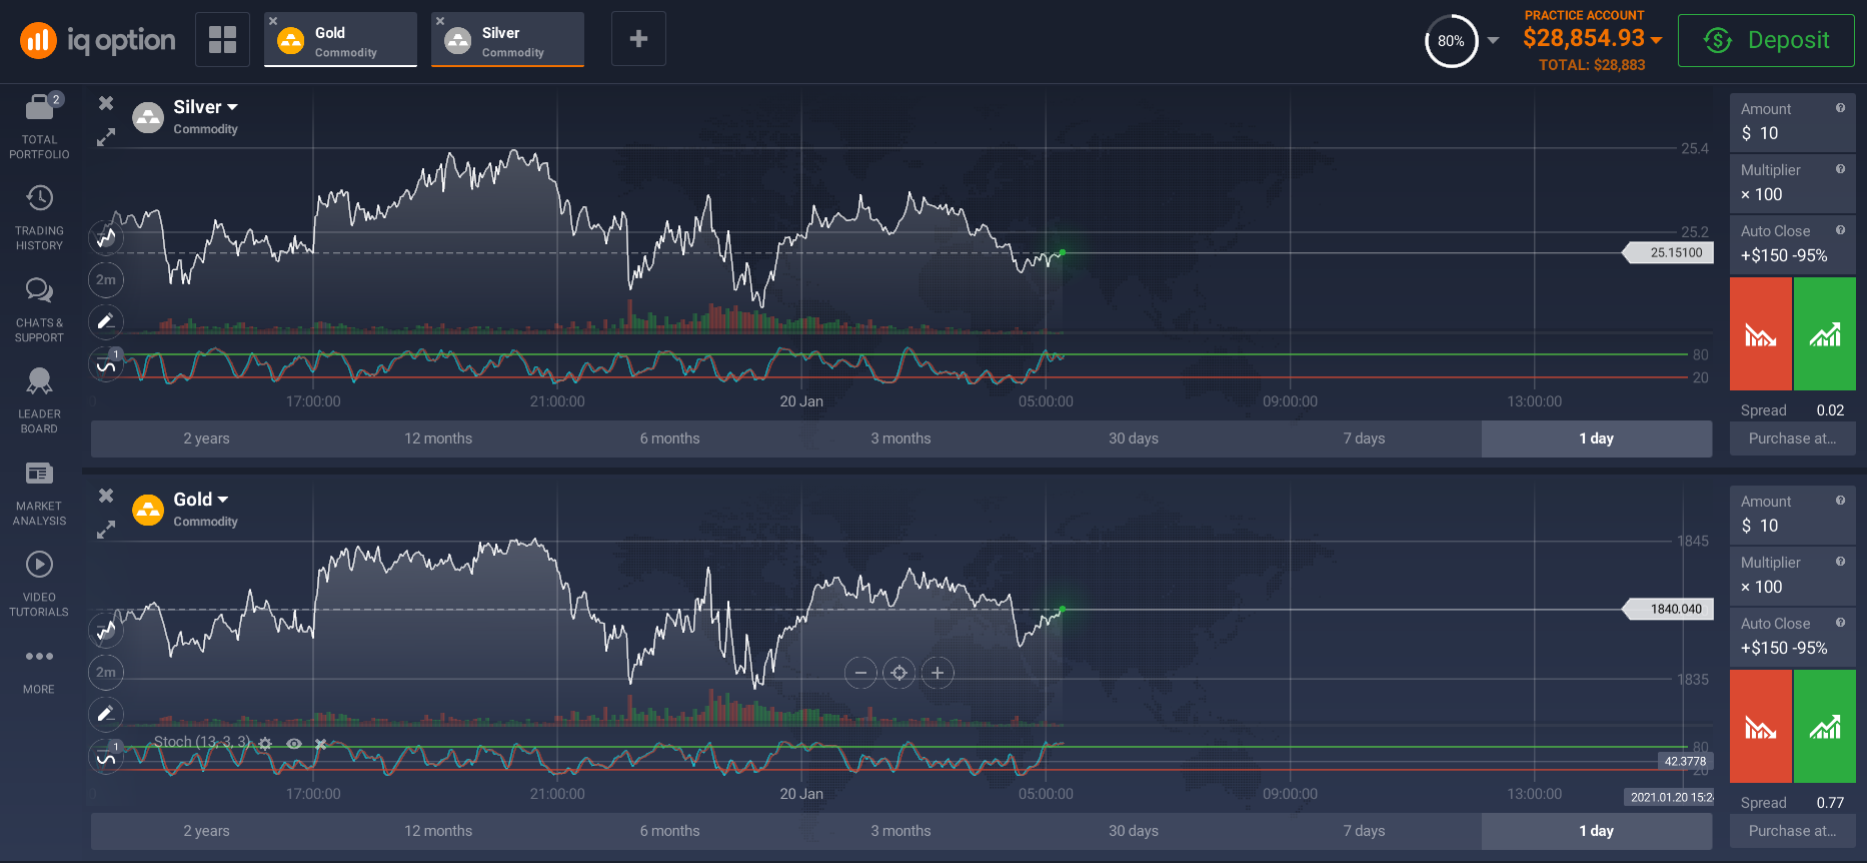Viewport: 1867px width, 863px height.
Task: Remove the Stoch indicator
Action: (x=321, y=743)
